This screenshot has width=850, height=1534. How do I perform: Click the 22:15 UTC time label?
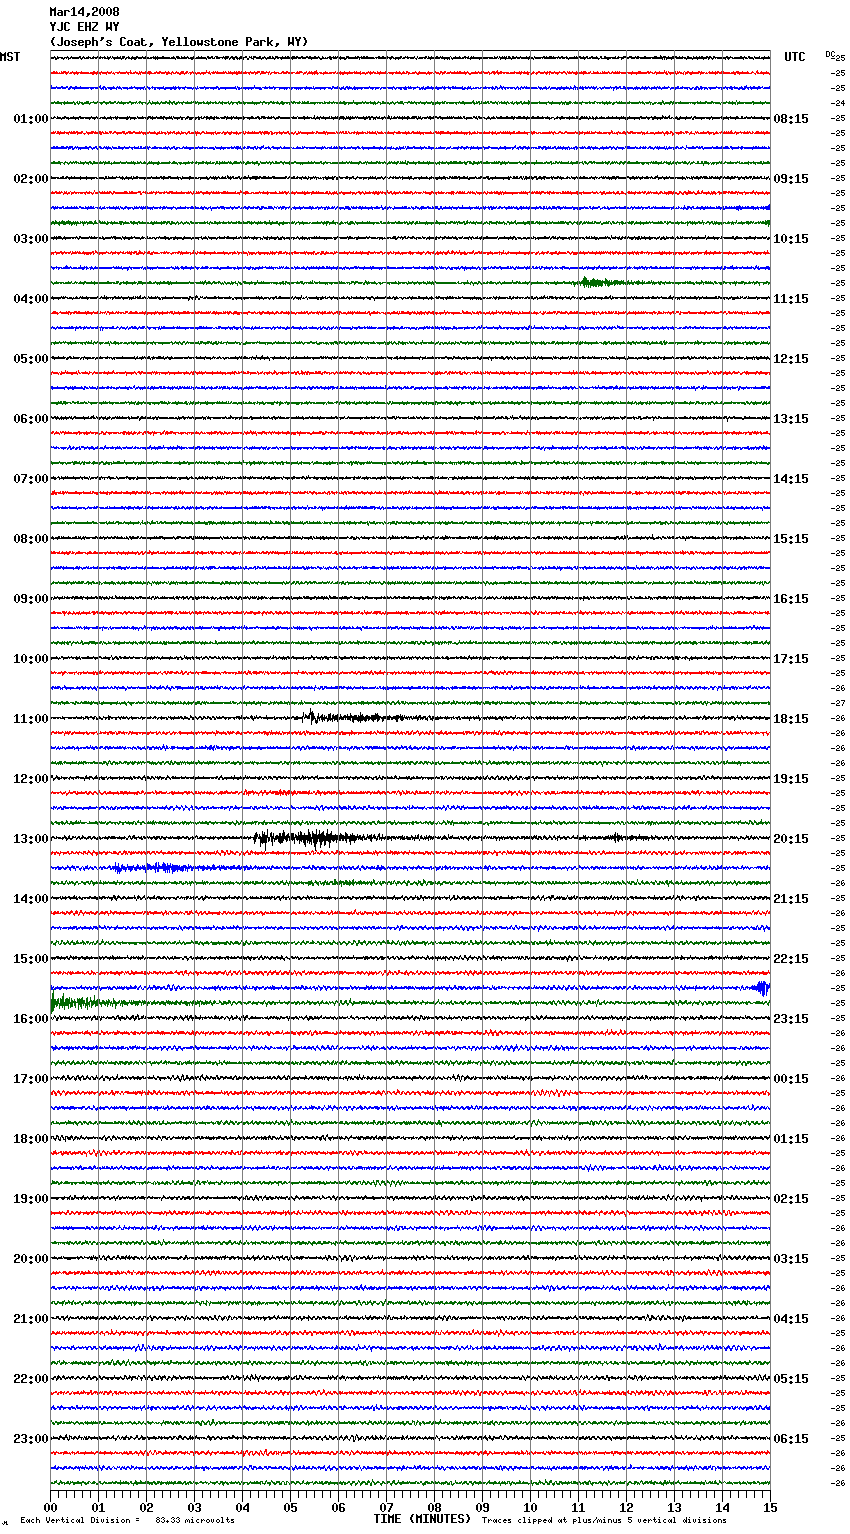pos(791,959)
